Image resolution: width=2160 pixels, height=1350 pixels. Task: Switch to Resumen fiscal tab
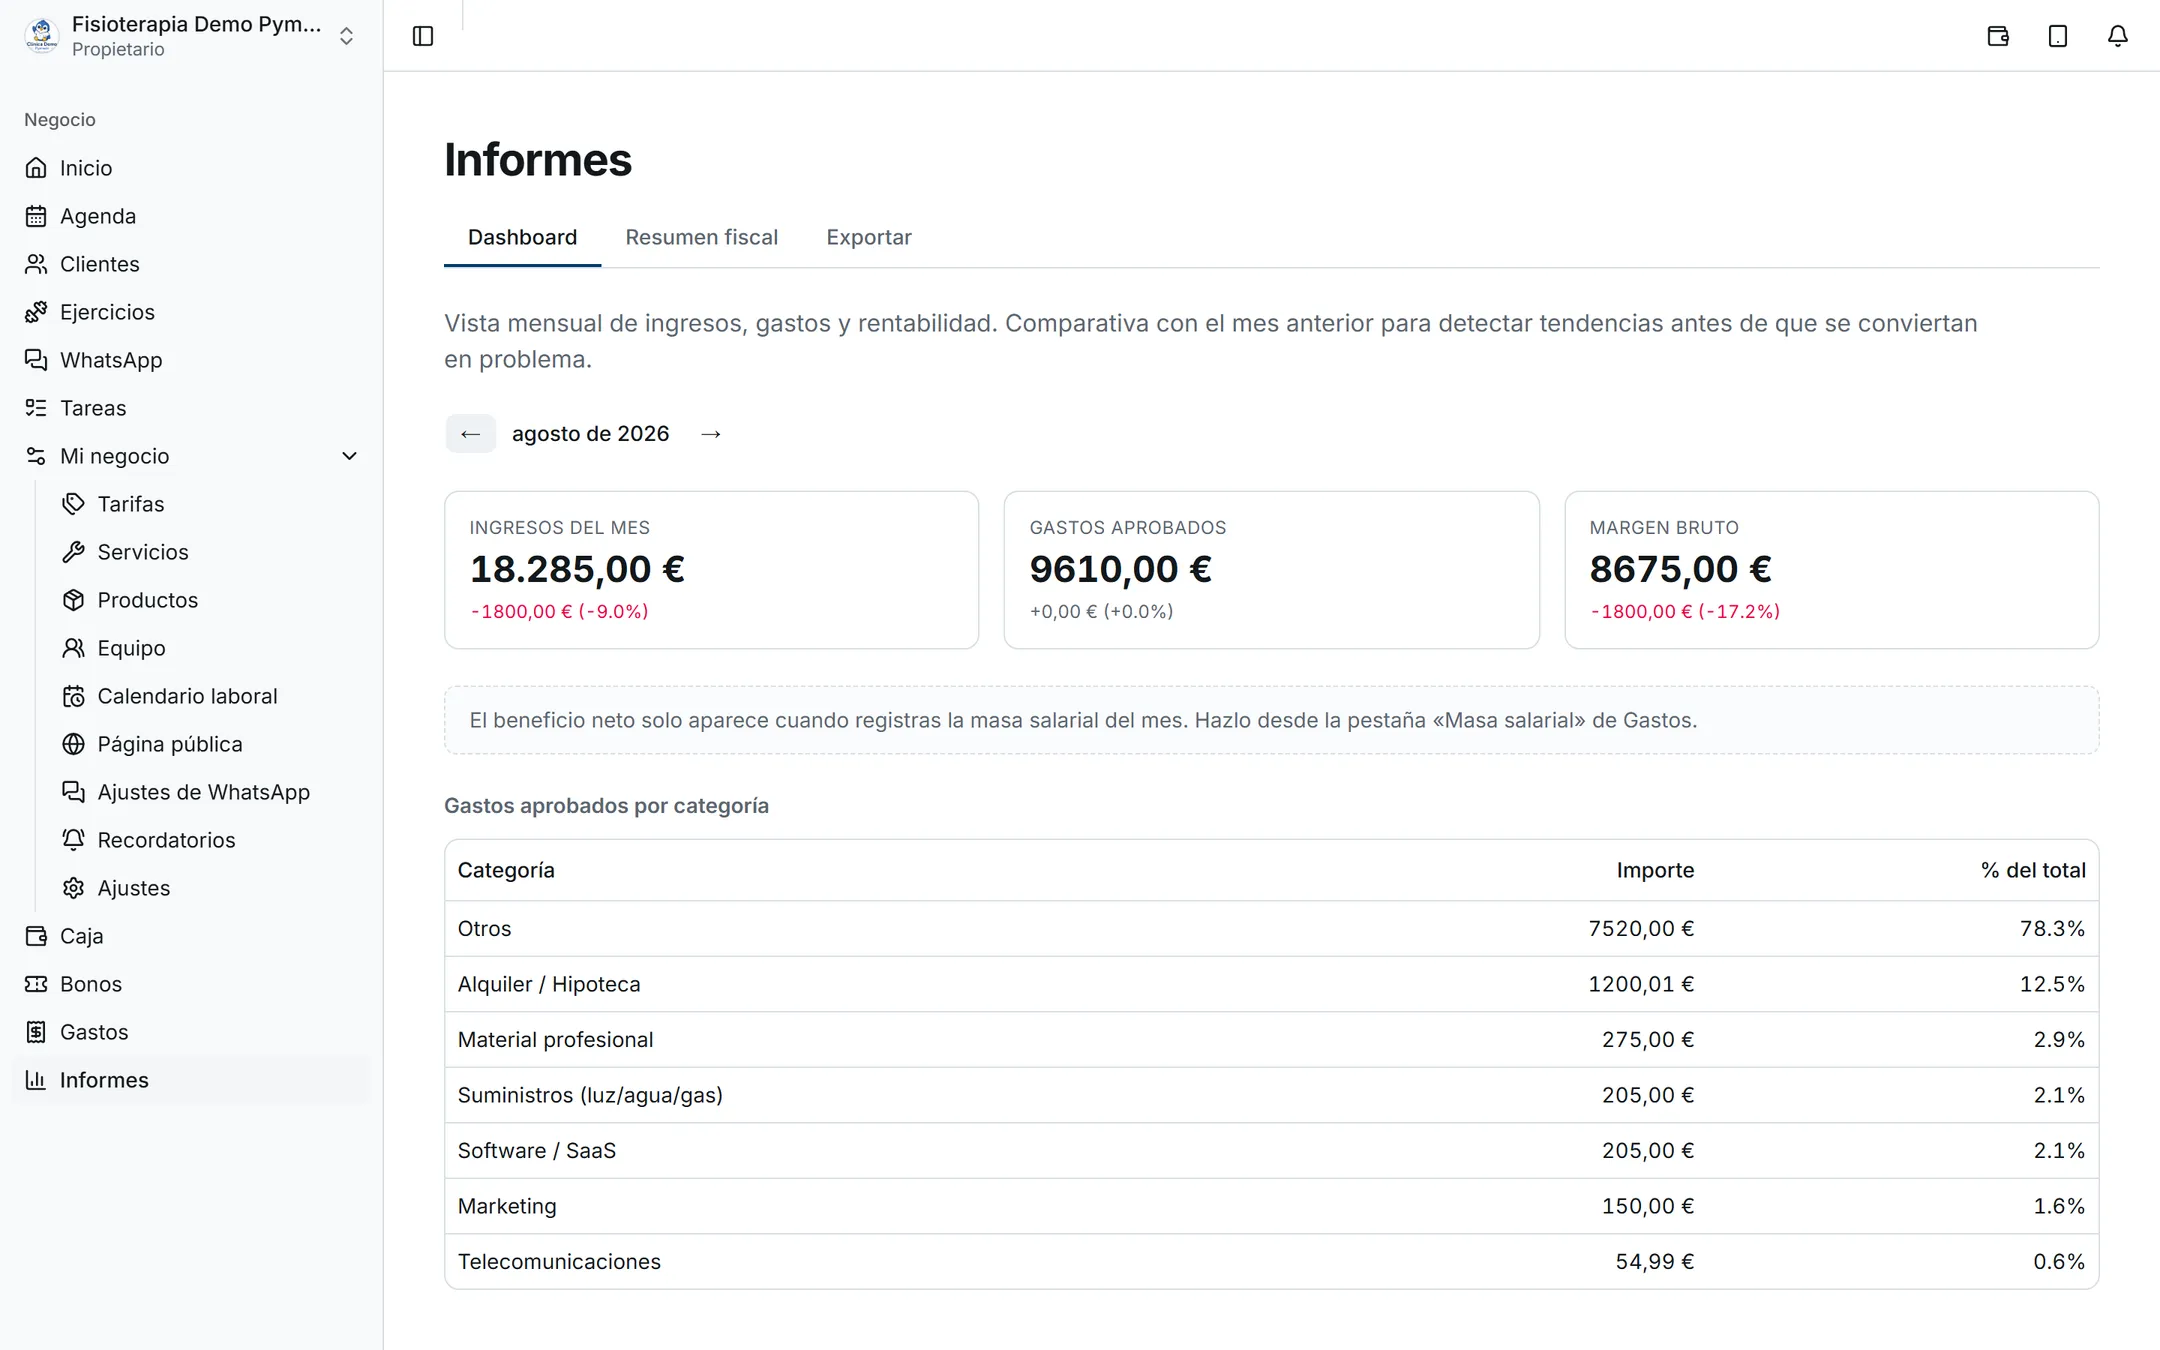coord(701,238)
